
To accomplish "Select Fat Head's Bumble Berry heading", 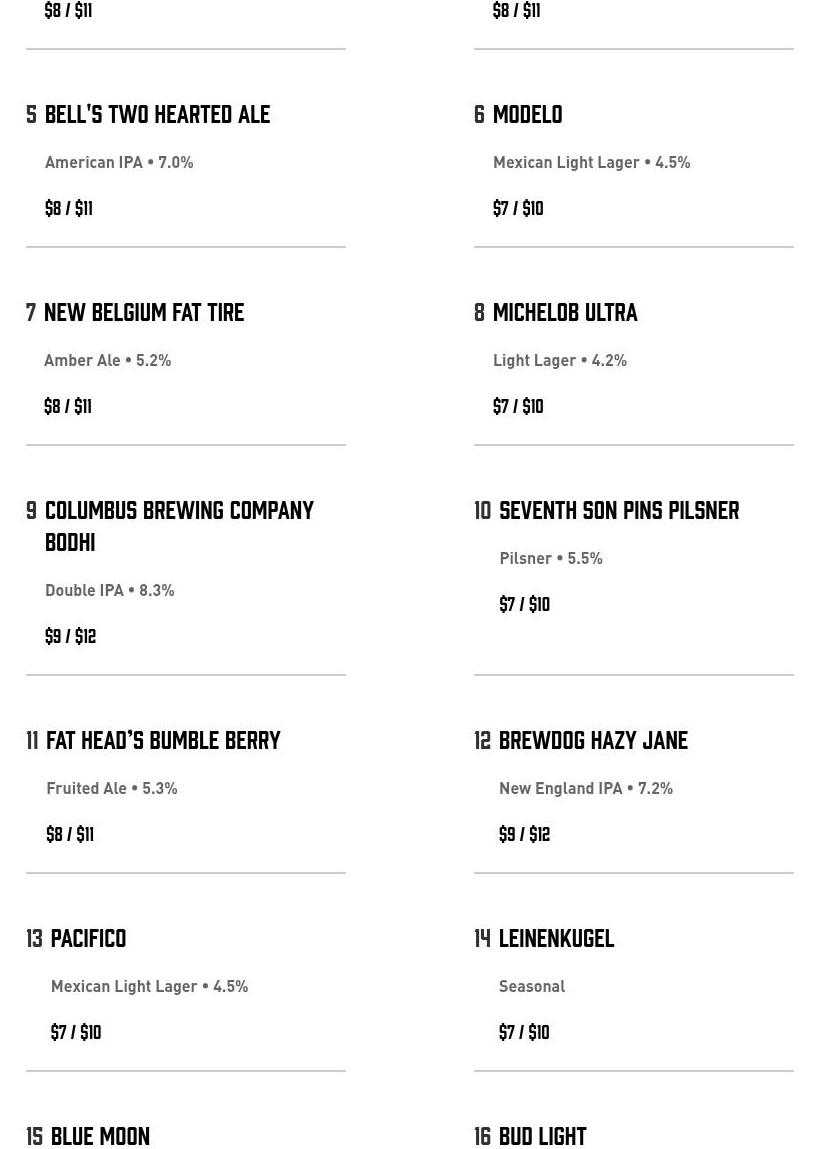I will coord(163,740).
